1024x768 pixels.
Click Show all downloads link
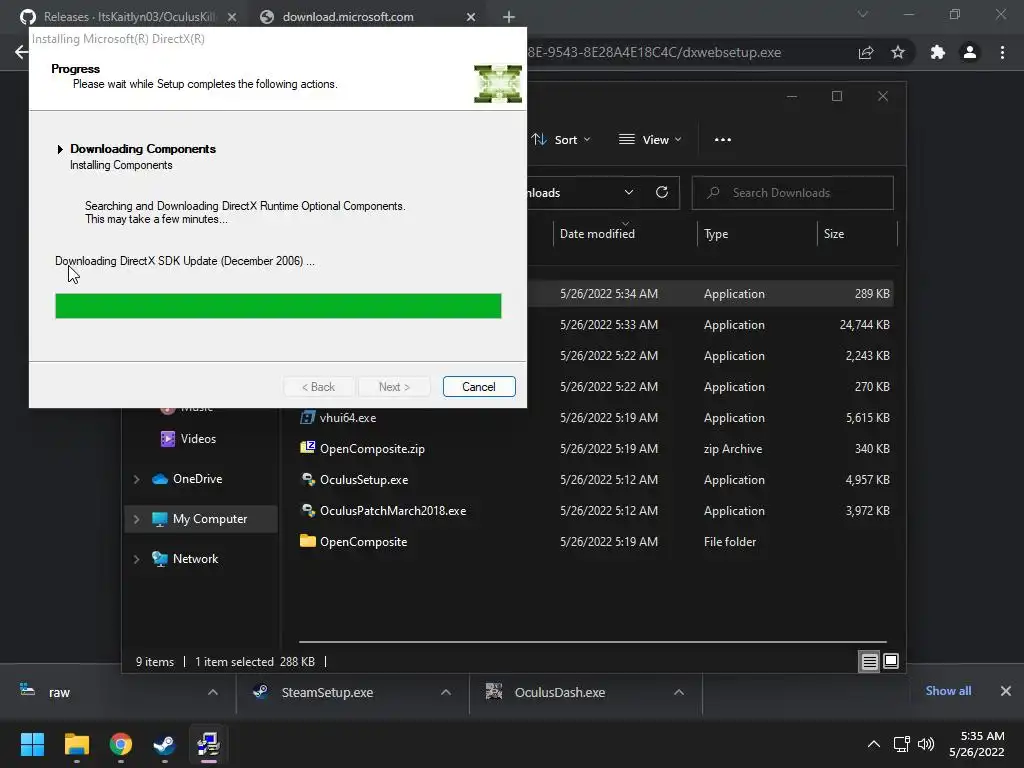tap(948, 691)
